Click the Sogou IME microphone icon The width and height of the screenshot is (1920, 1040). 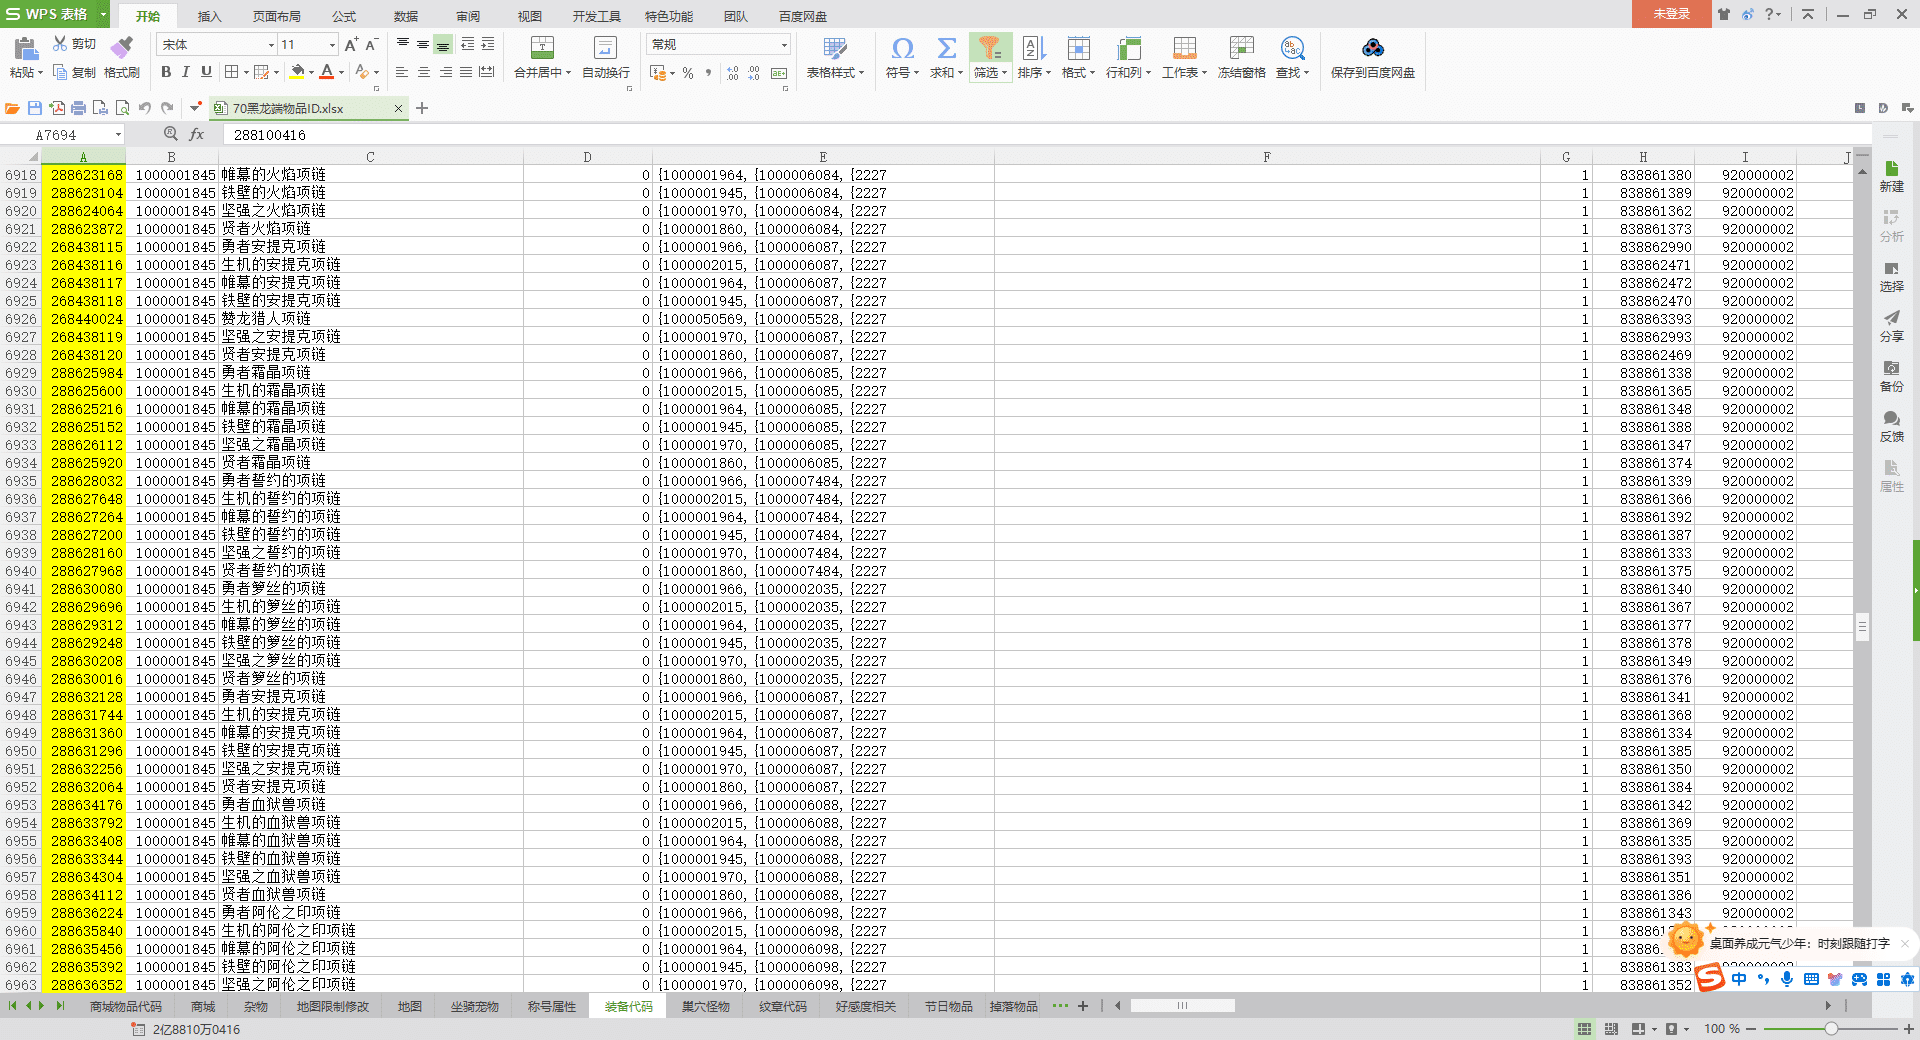coord(1787,979)
